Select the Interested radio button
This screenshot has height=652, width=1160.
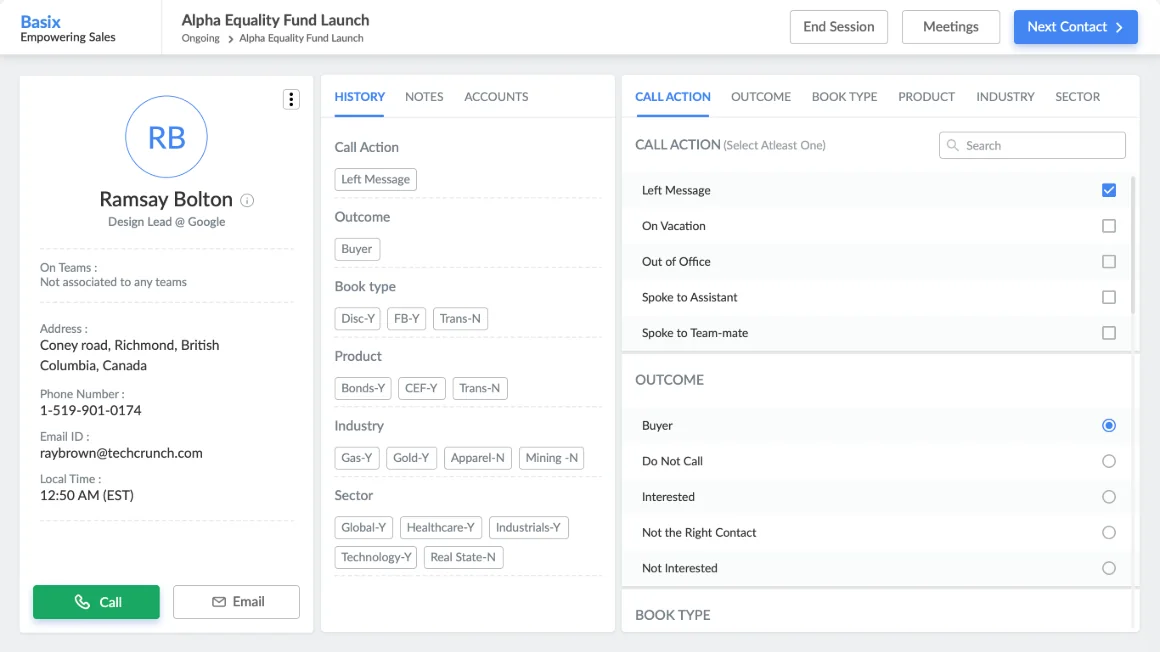coord(1108,497)
